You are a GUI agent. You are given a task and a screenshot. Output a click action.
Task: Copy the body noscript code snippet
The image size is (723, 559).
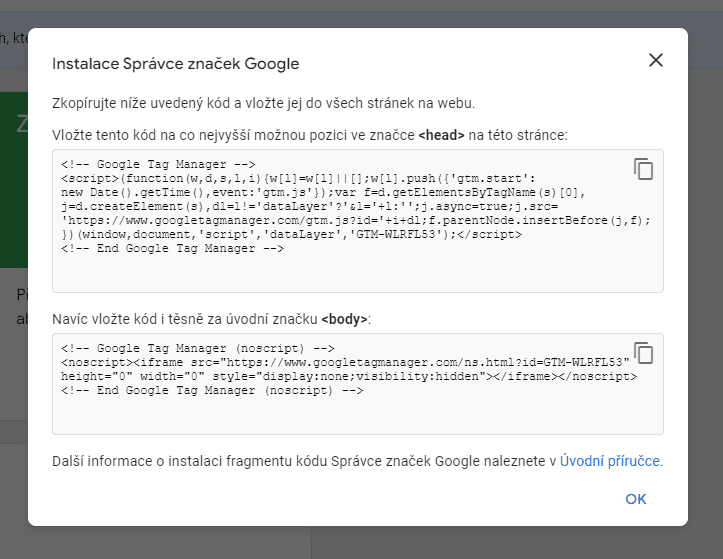tap(643, 353)
